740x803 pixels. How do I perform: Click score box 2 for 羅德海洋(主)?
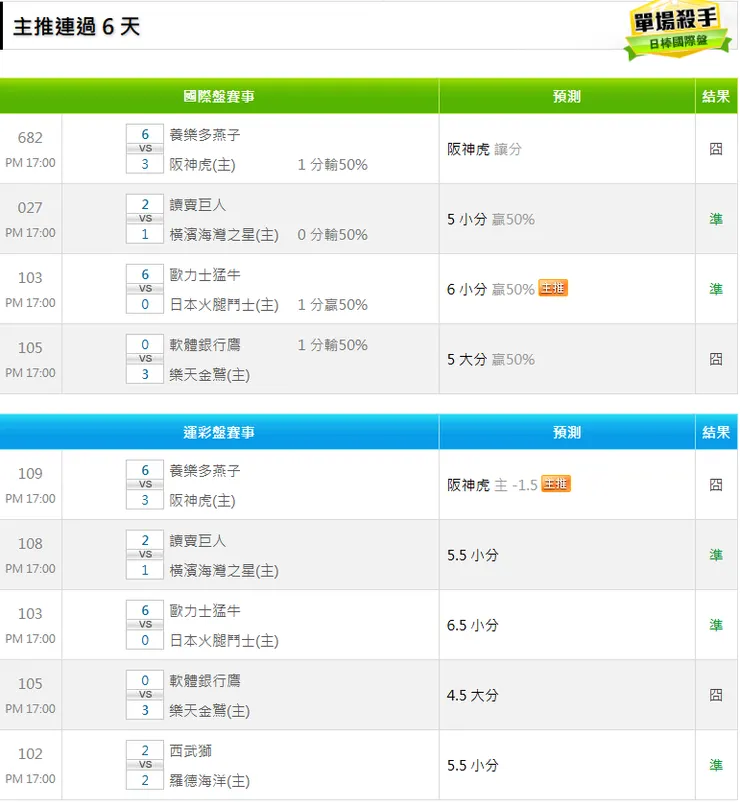click(145, 780)
